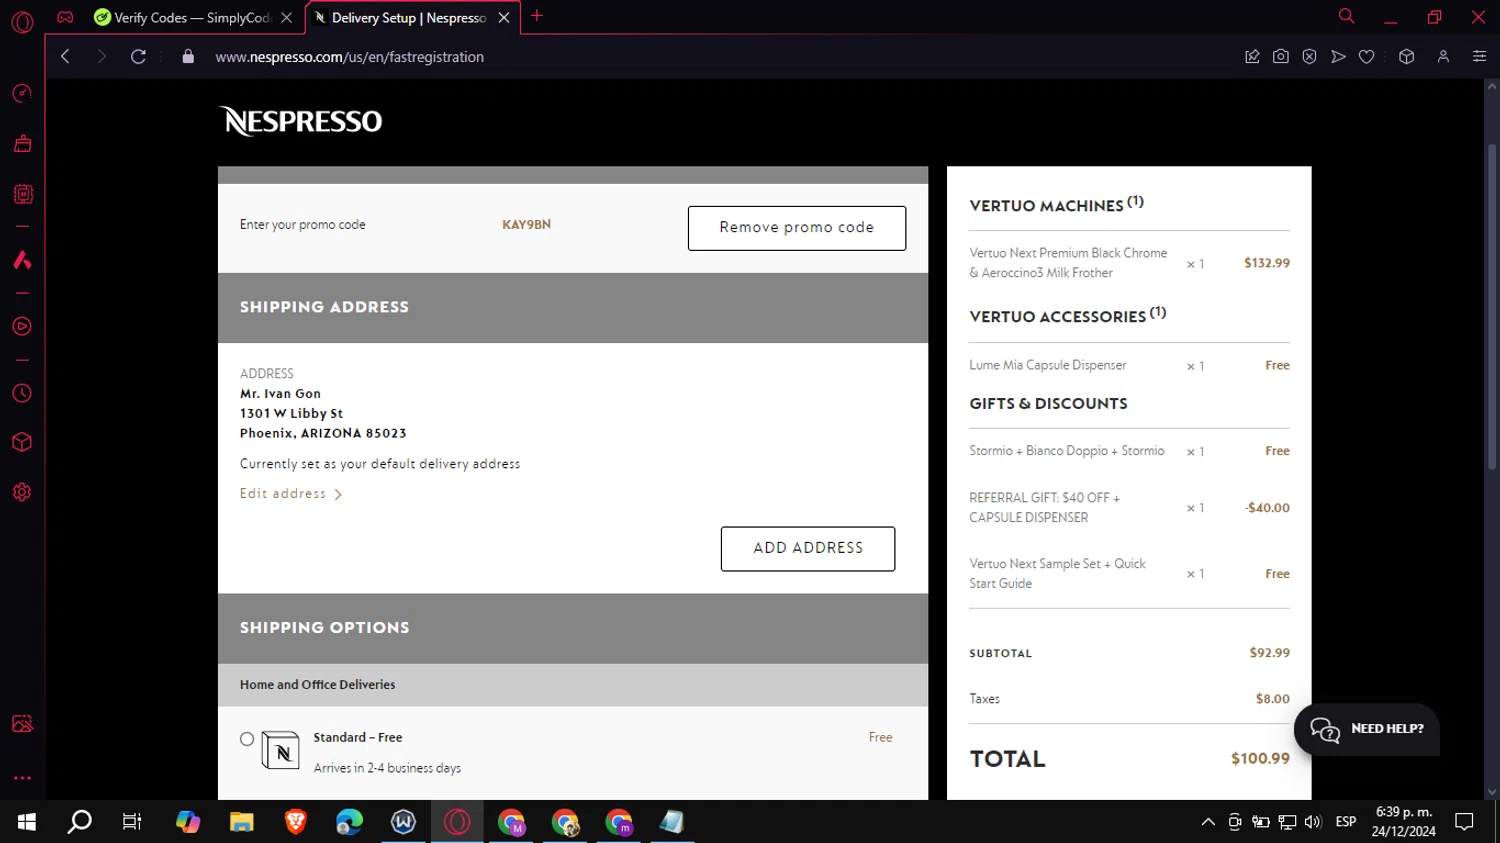The height and width of the screenshot is (843, 1500).
Task: Open GX Control speedometer in sidebar
Action: [22, 93]
